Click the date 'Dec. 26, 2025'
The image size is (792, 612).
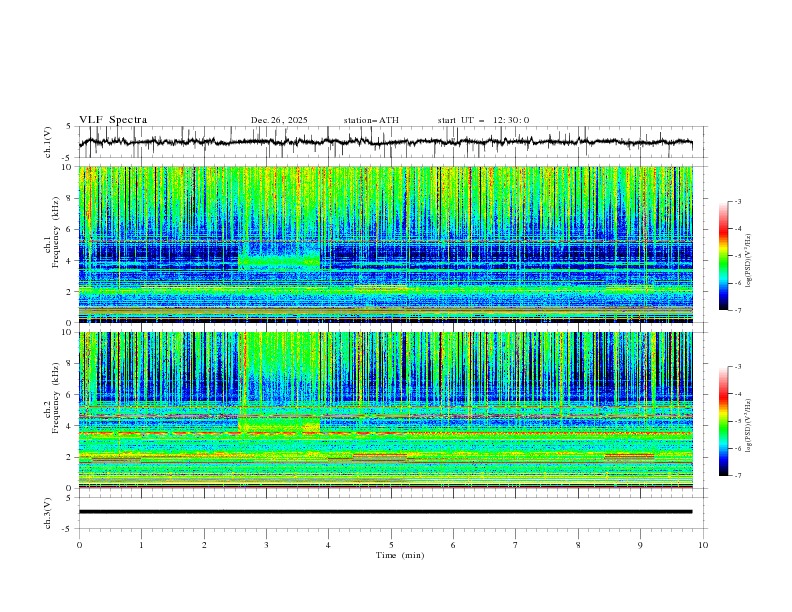pyautogui.click(x=279, y=120)
